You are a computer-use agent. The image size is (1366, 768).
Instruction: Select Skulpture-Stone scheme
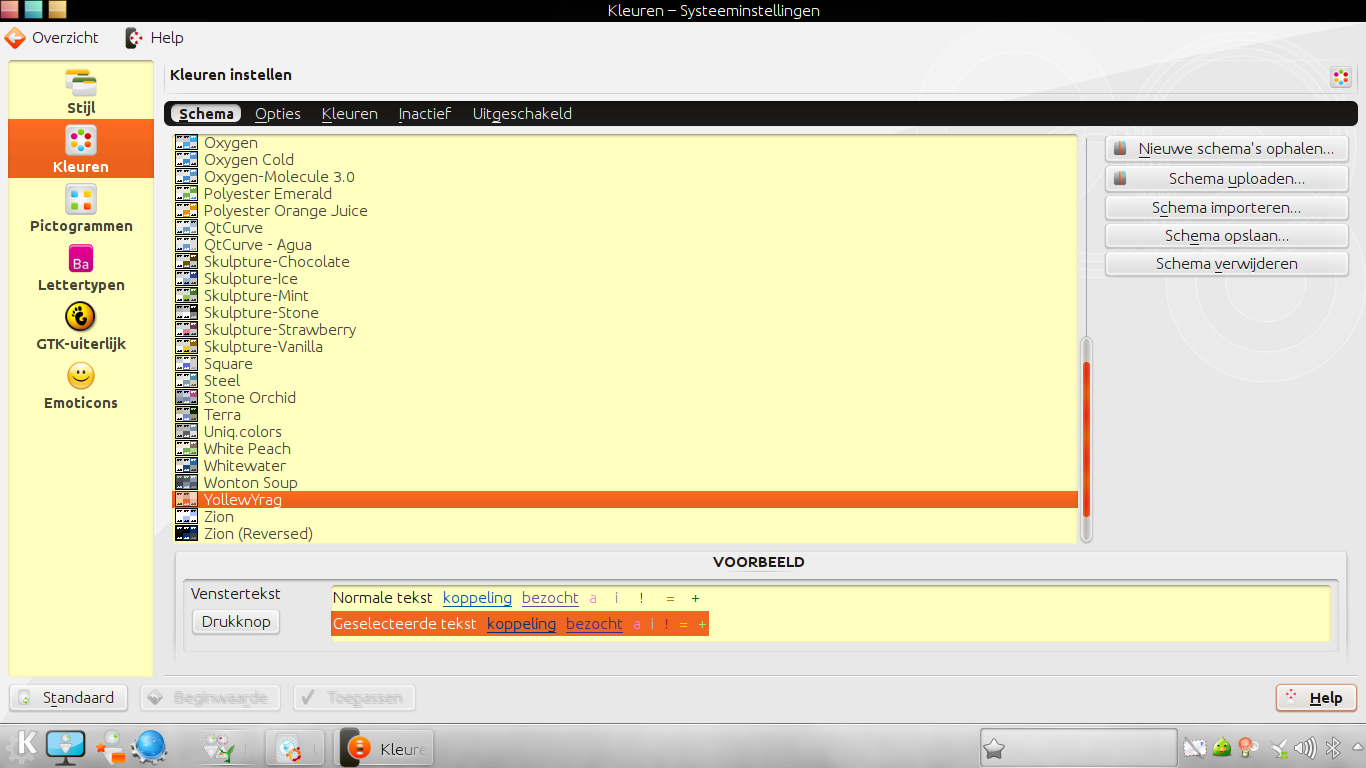(625, 313)
